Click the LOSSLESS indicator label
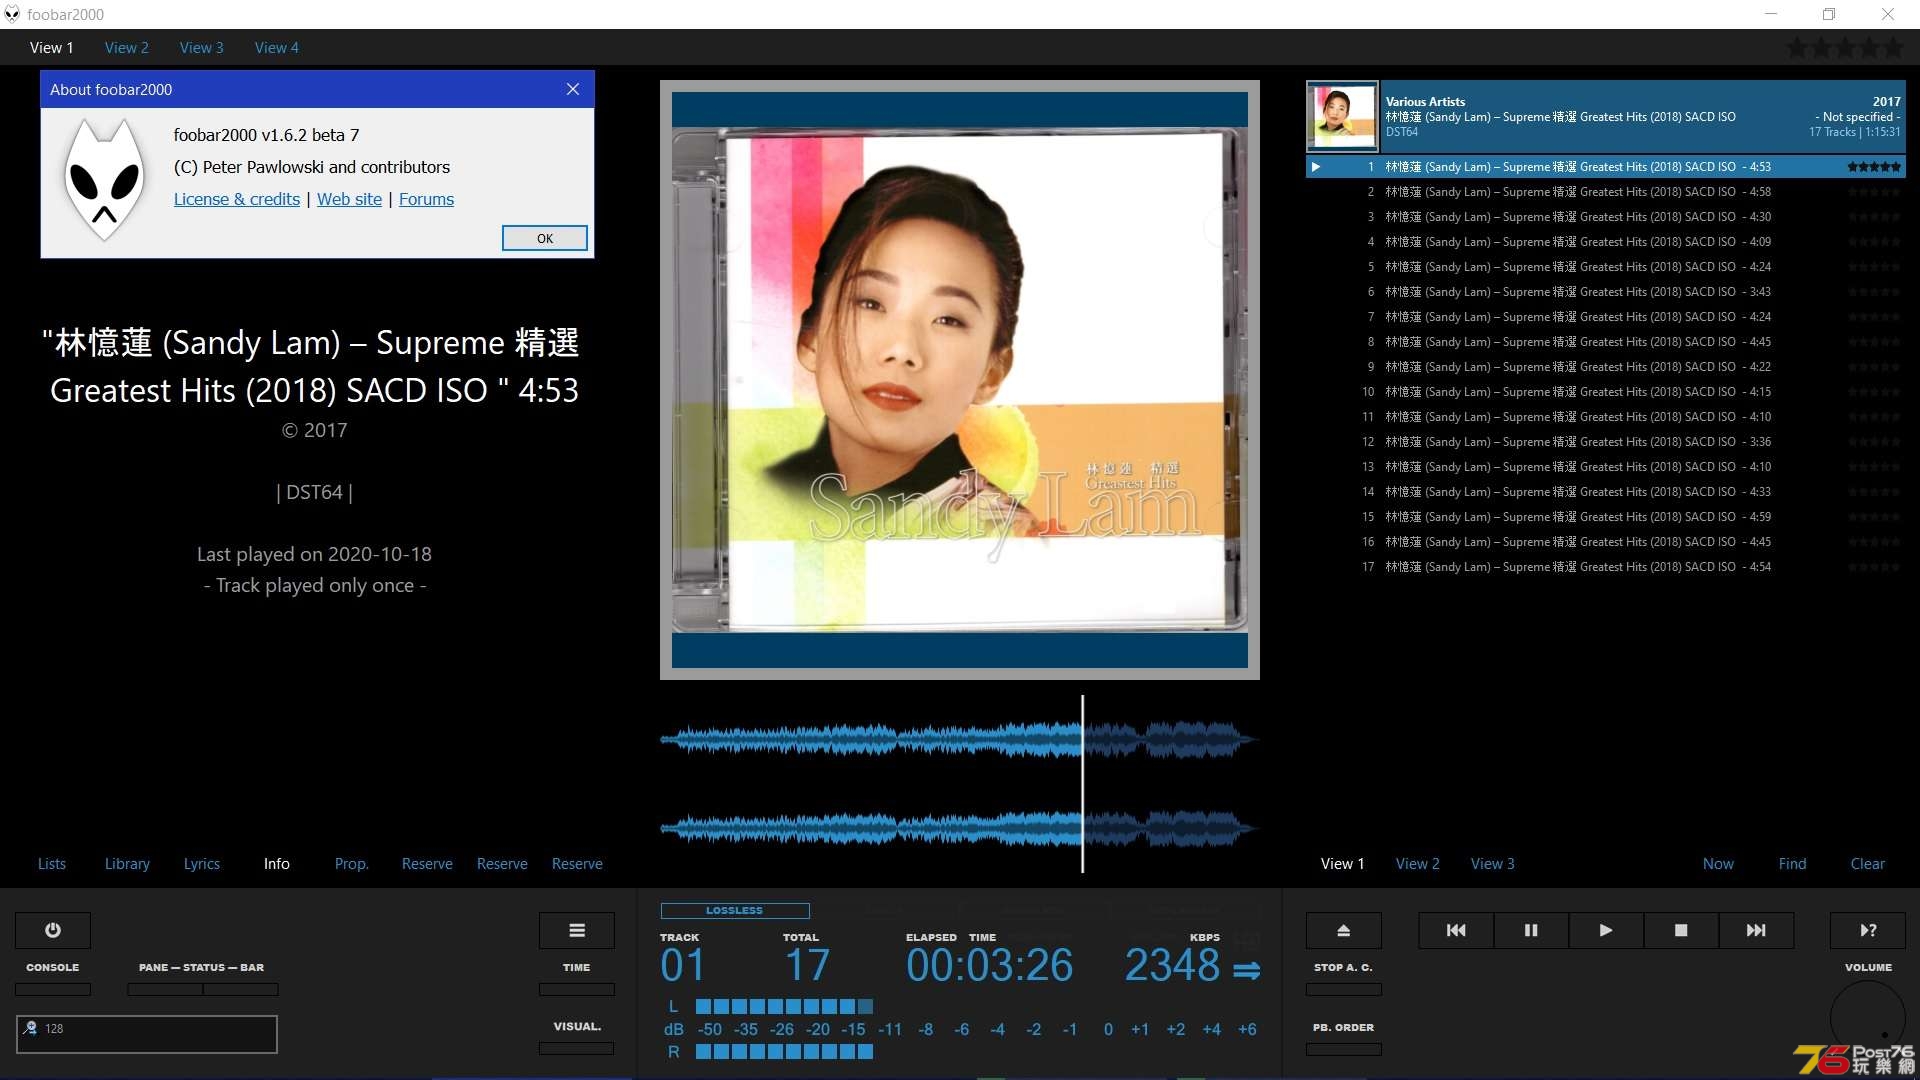 click(x=735, y=910)
